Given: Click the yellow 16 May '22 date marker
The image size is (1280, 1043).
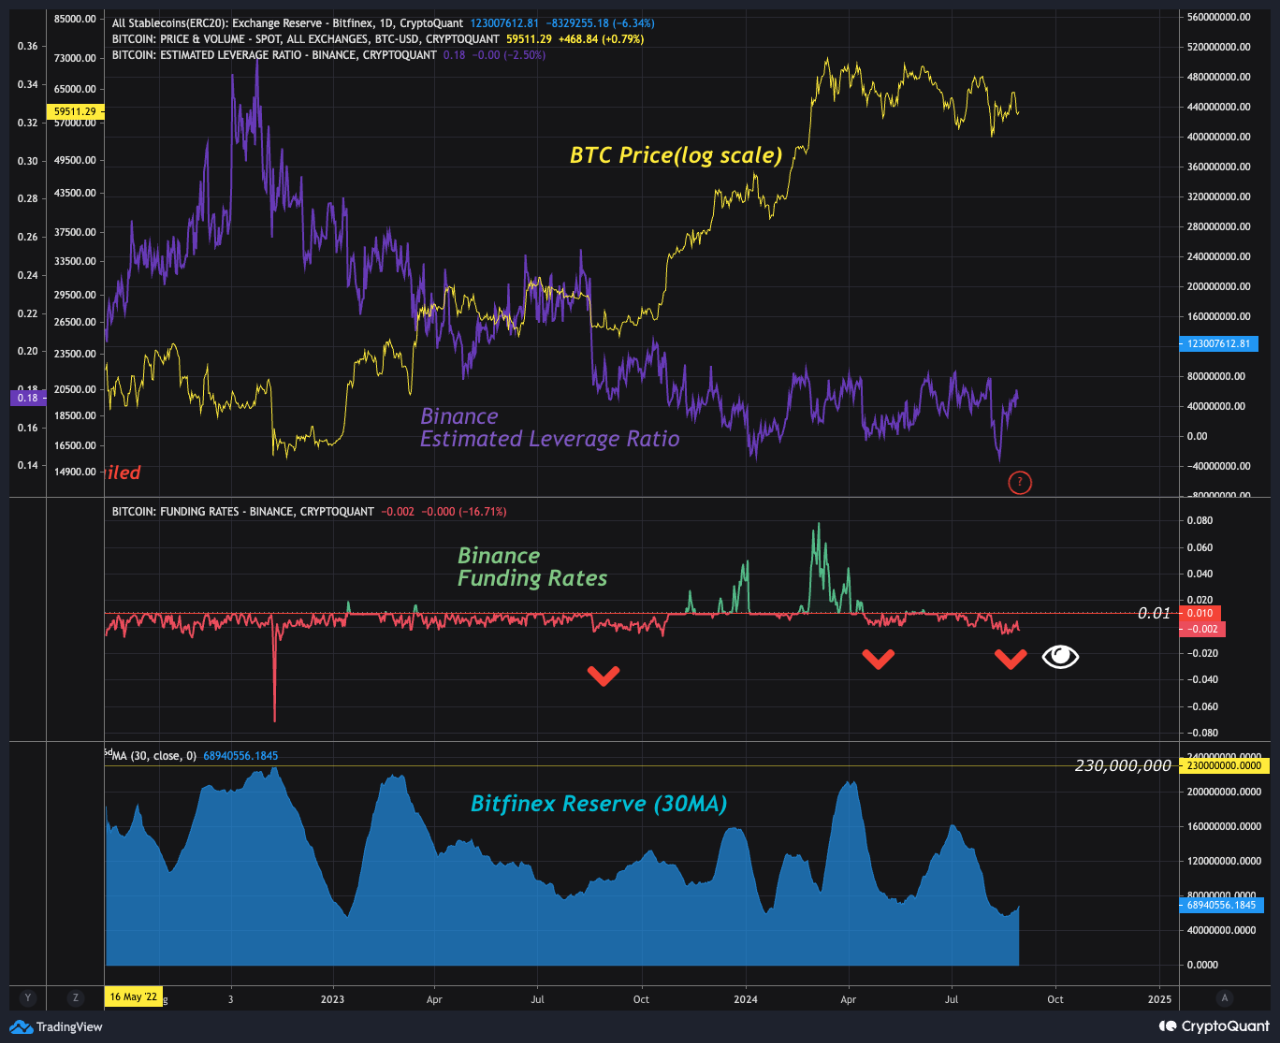Looking at the screenshot, I should pos(133,997).
